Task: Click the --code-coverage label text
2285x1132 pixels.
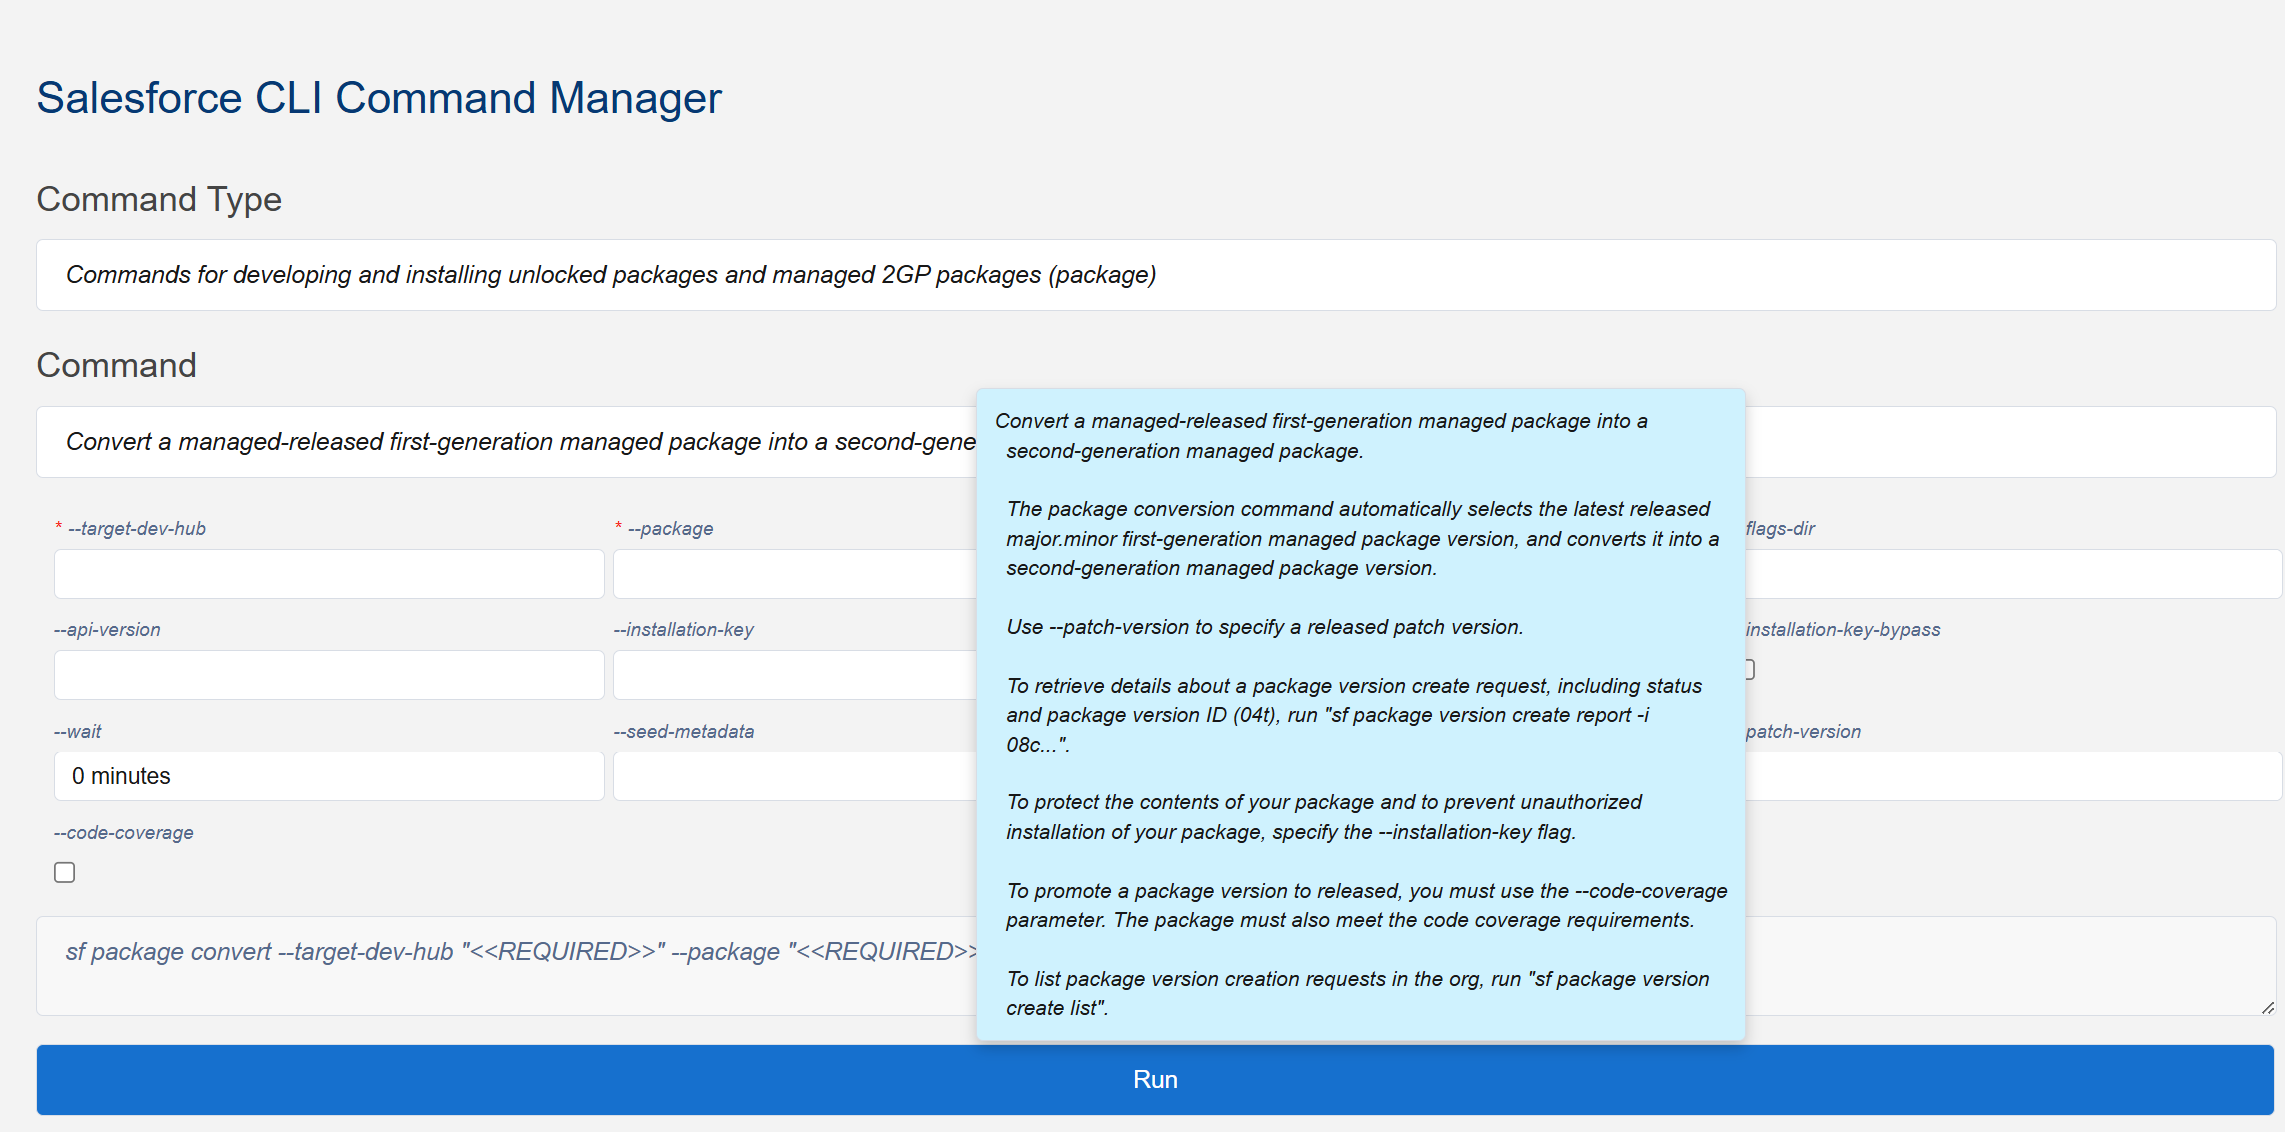Action: [x=124, y=833]
